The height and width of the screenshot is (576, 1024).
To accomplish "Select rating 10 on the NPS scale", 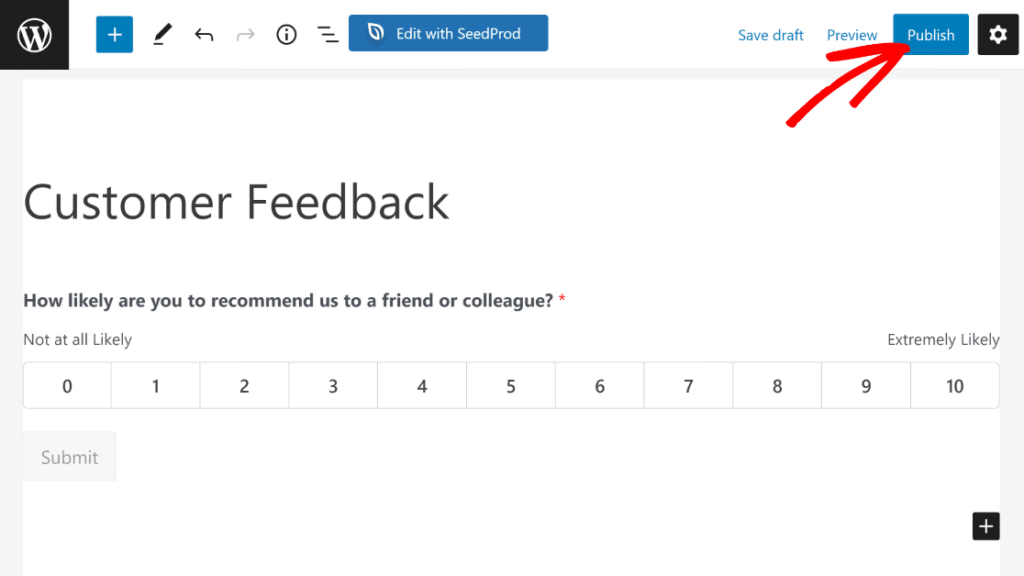I will [954, 385].
